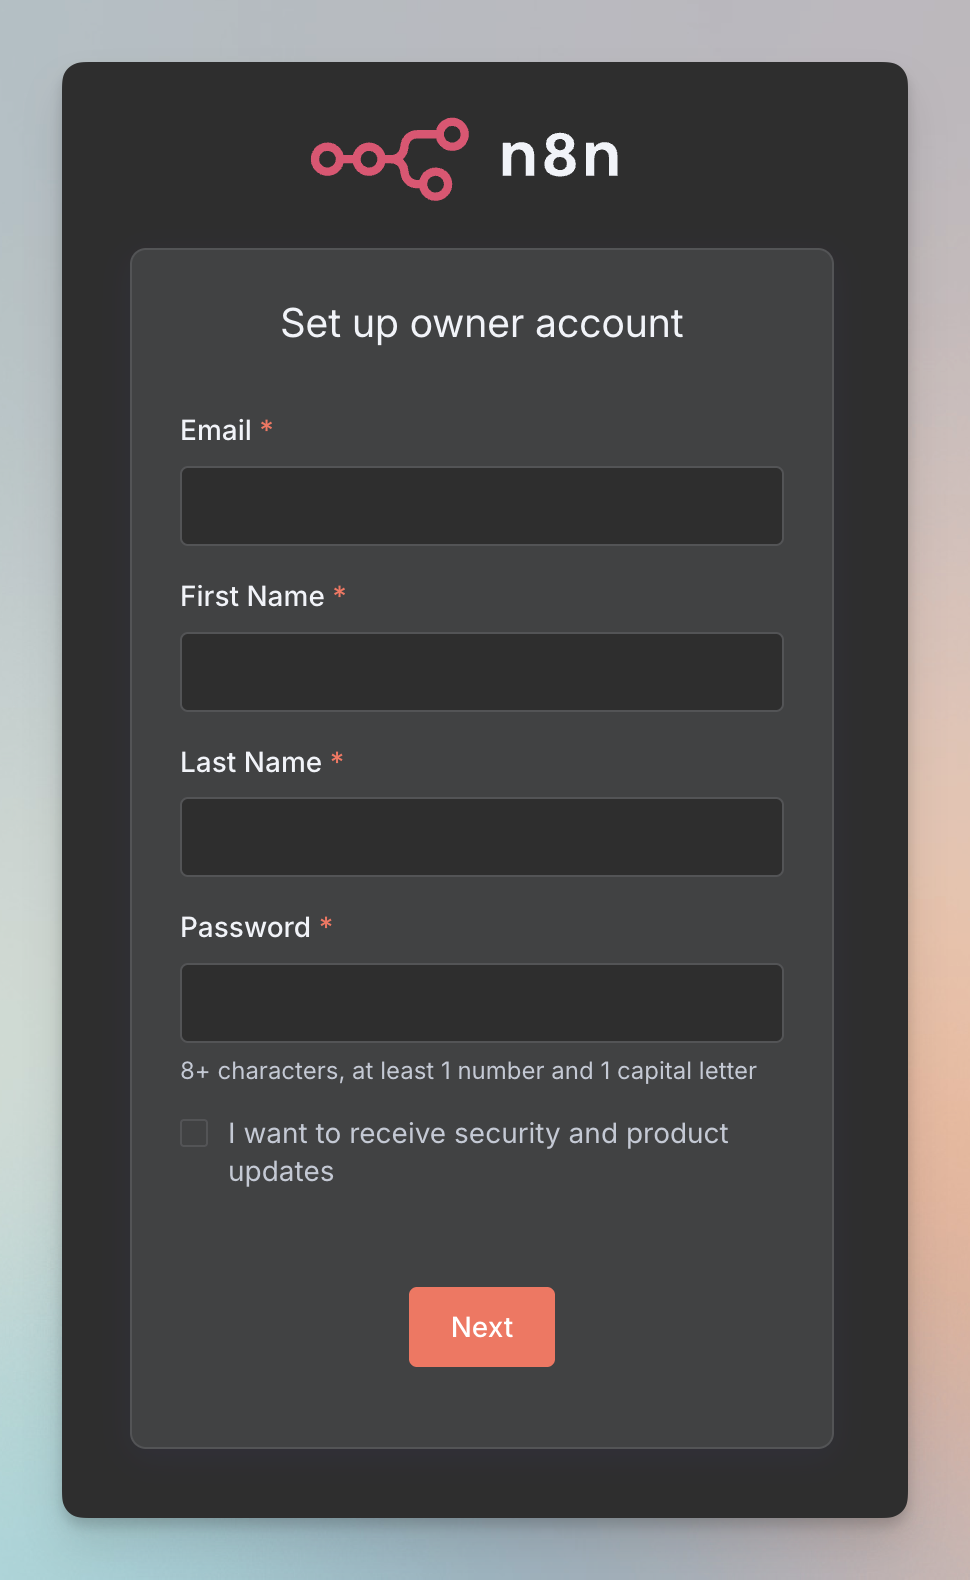Click the red asterisk beside First Name
Screen dimensions: 970x1580
pyautogui.click(x=340, y=593)
